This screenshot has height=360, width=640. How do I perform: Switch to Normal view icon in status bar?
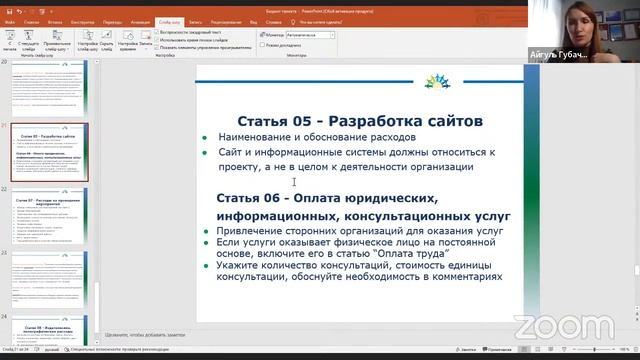point(524,349)
